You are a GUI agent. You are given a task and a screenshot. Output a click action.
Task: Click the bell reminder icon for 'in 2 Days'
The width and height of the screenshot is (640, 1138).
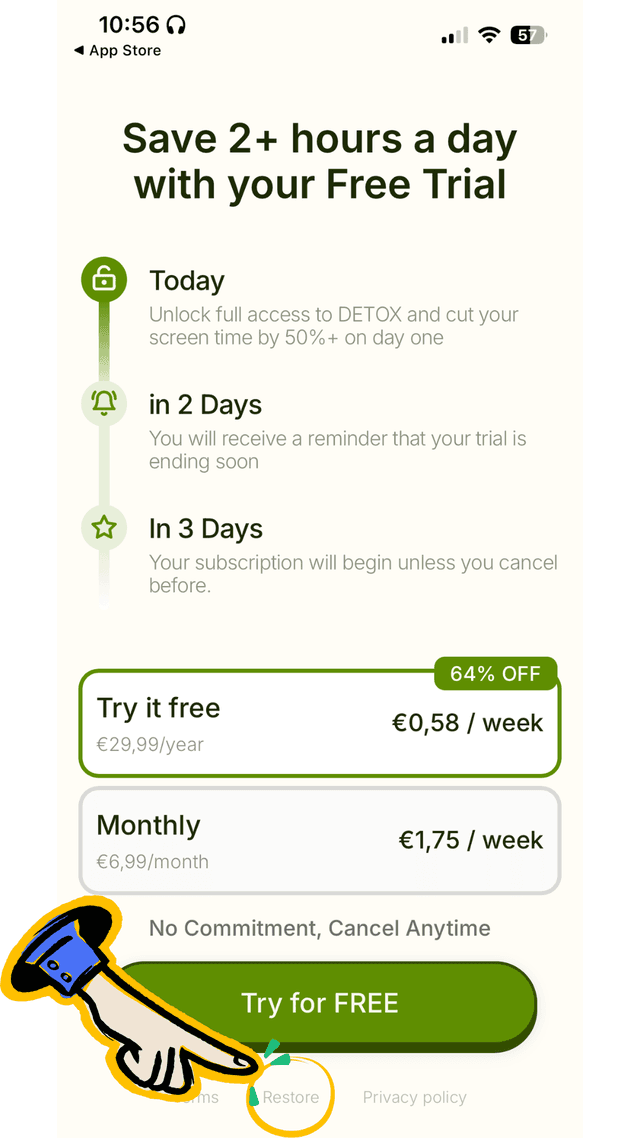point(103,404)
